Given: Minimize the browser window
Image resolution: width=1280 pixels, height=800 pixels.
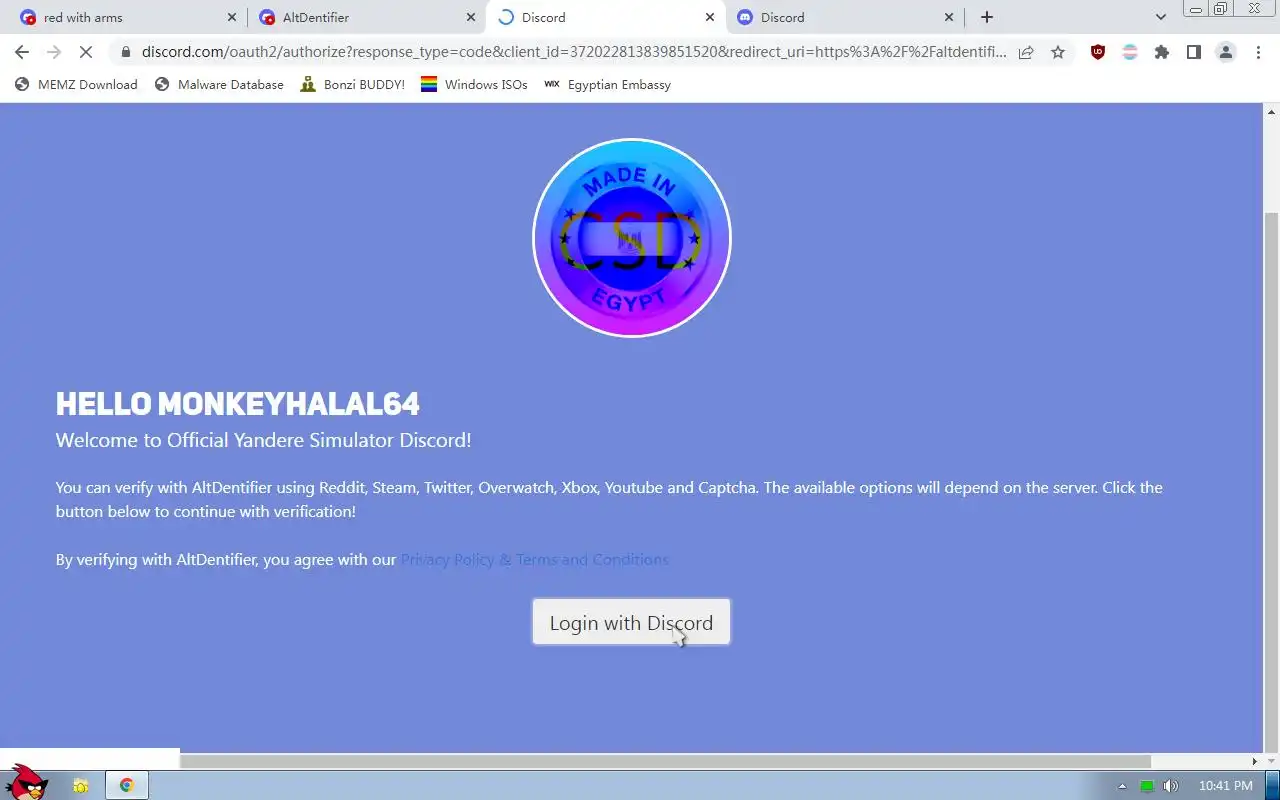Looking at the screenshot, I should click(x=1196, y=8).
